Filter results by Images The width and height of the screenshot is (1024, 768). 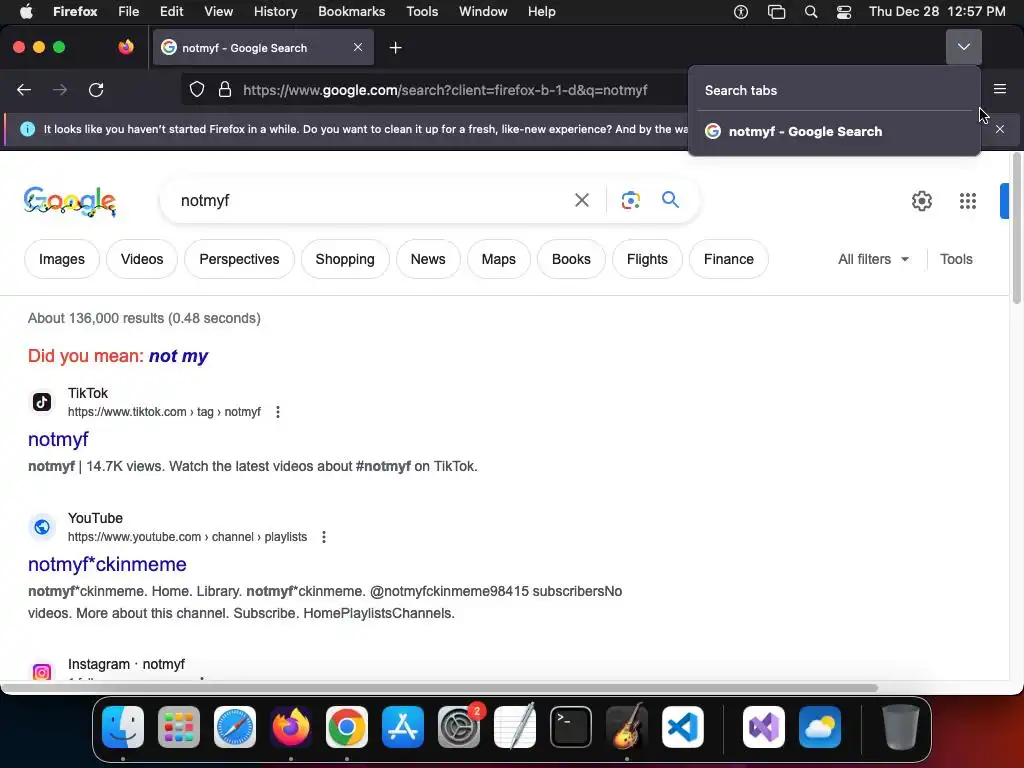click(x=62, y=259)
